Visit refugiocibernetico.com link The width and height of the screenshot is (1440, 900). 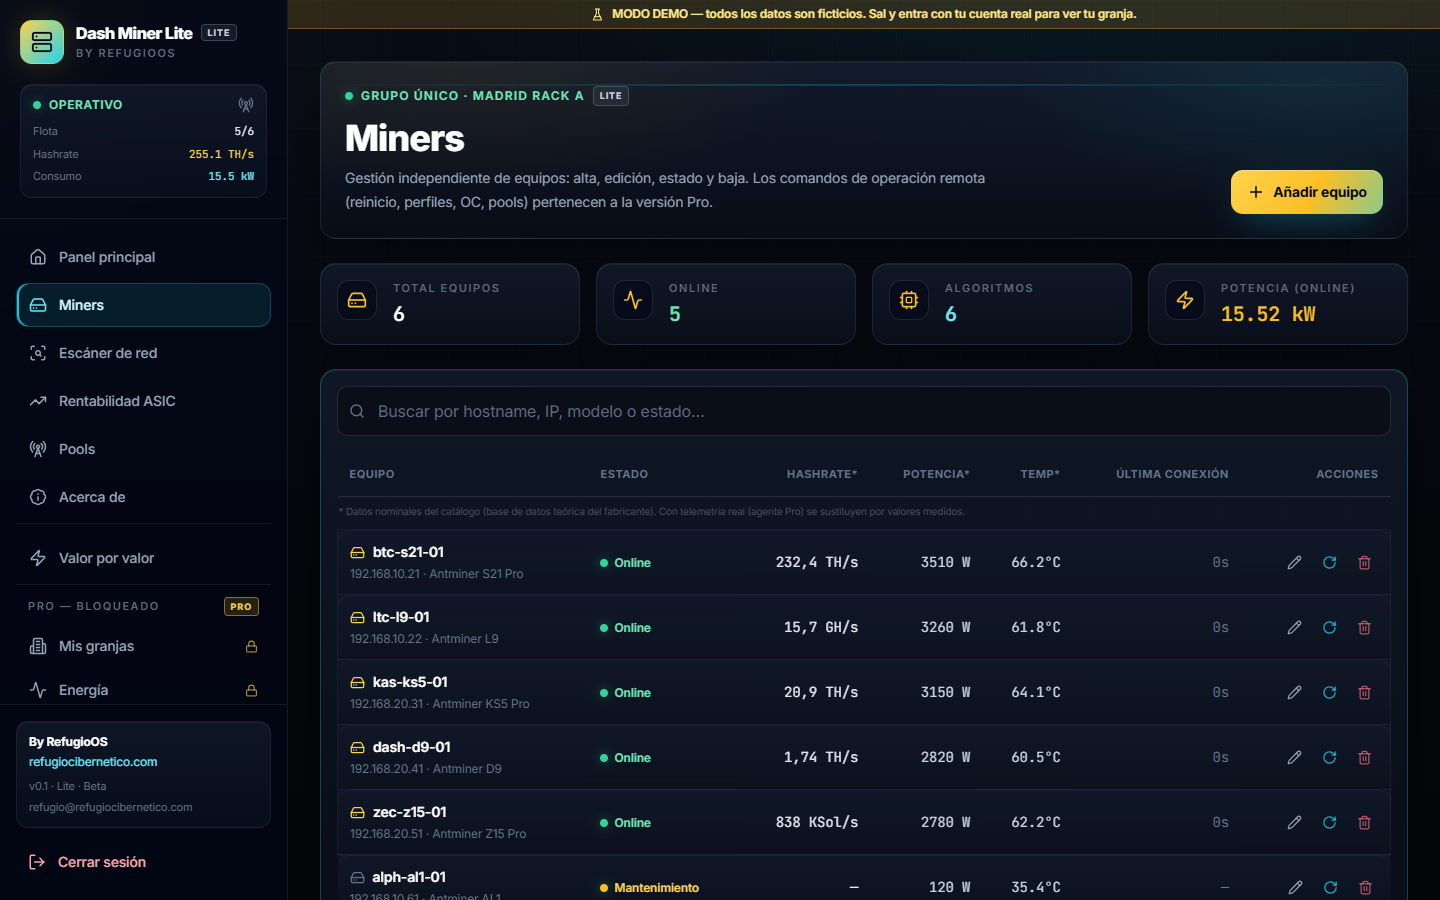(x=93, y=762)
